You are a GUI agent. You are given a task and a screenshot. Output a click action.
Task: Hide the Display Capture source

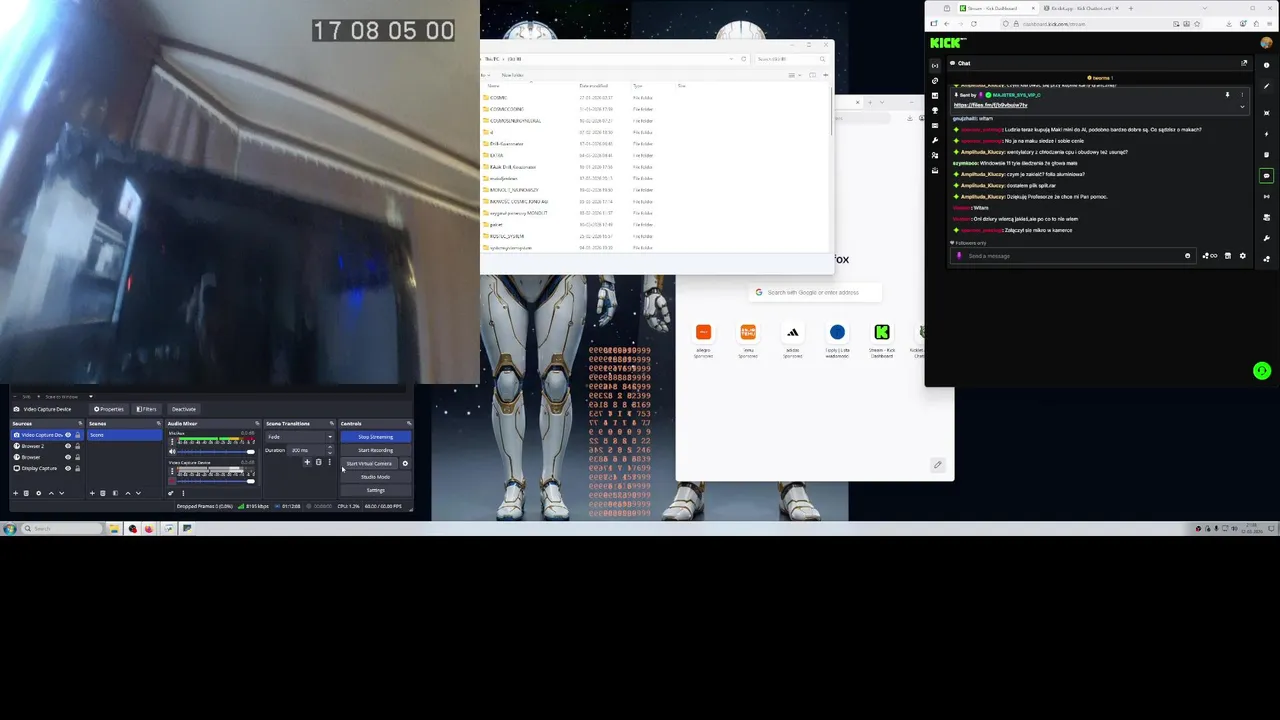tap(68, 468)
